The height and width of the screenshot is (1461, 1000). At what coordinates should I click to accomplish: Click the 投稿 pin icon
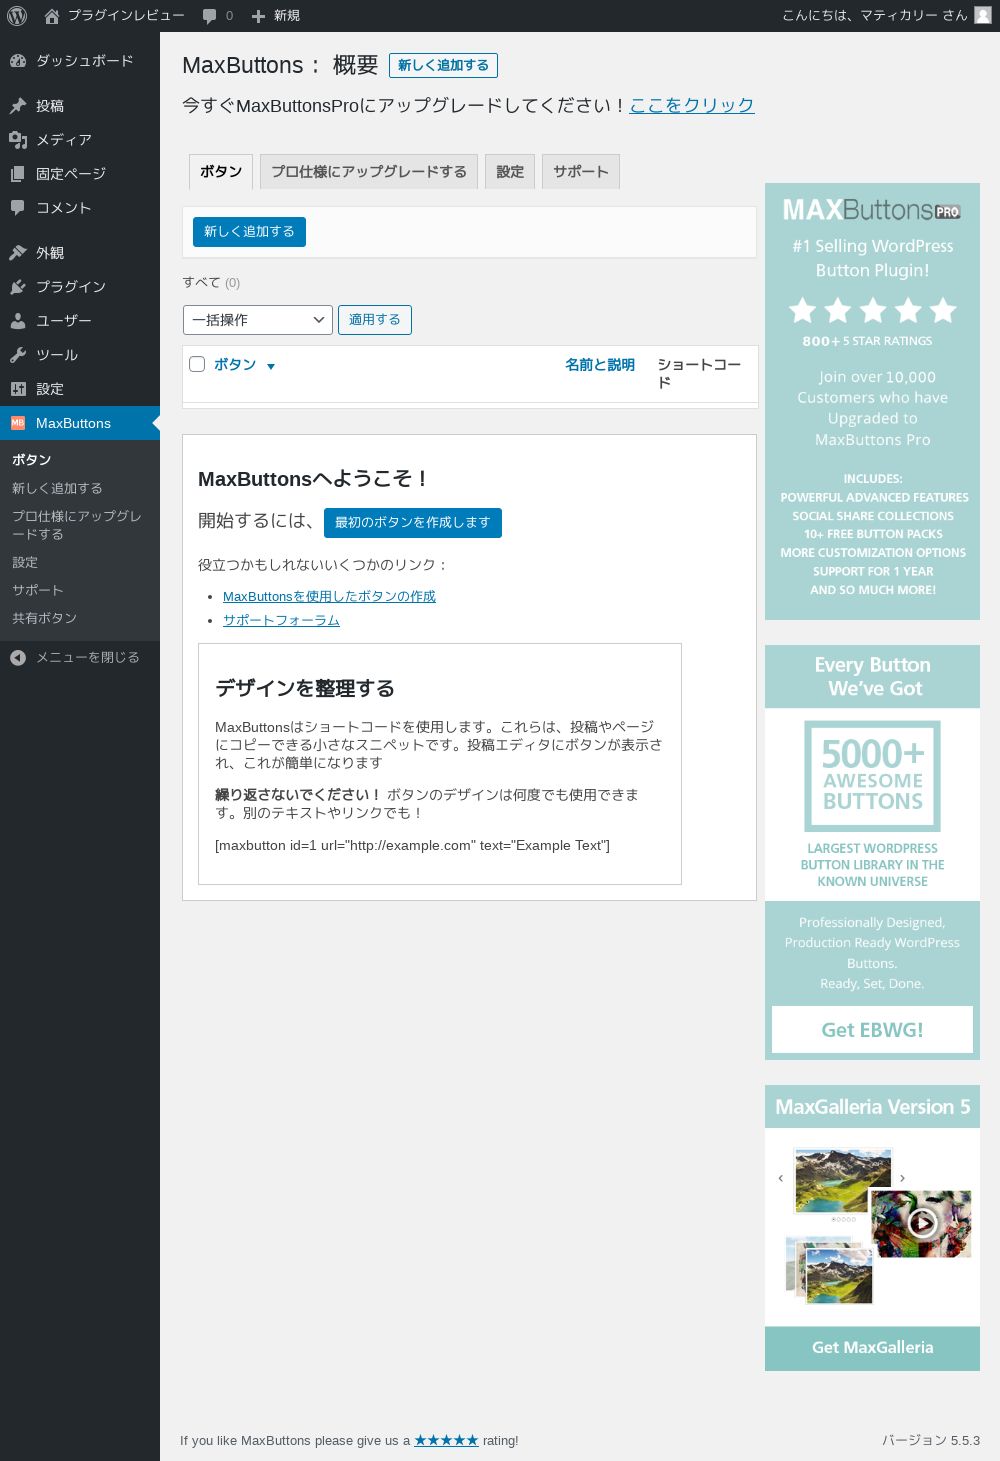tap(18, 106)
